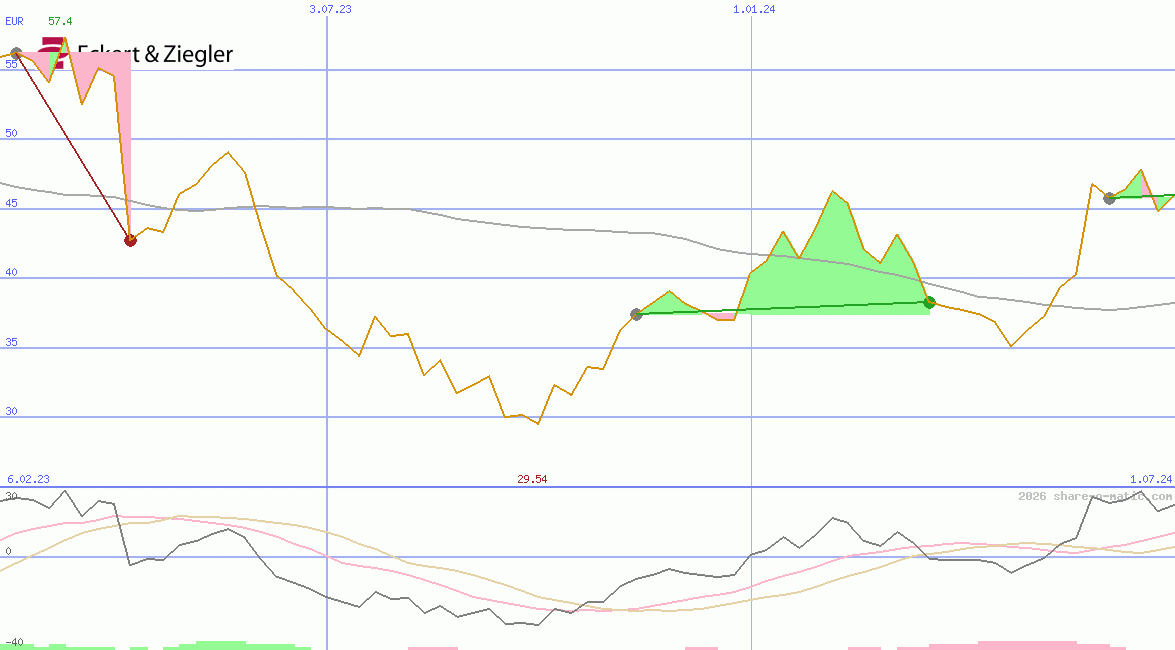Click the gray entry marker near 37 EUR

tap(636, 314)
